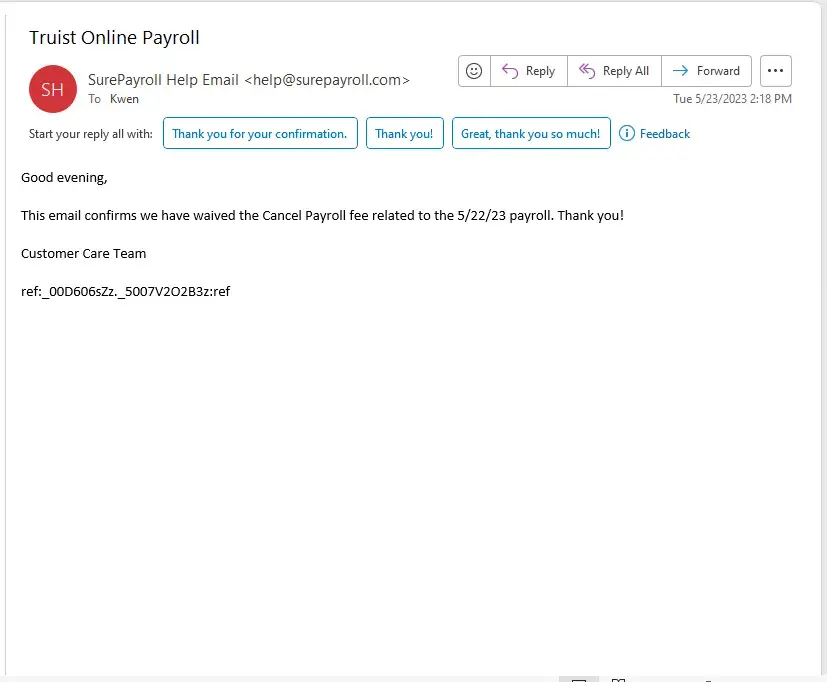Choose 'Thank you for your confirmation.' suggested reply
Screen dimensions: 827x682
260,134
